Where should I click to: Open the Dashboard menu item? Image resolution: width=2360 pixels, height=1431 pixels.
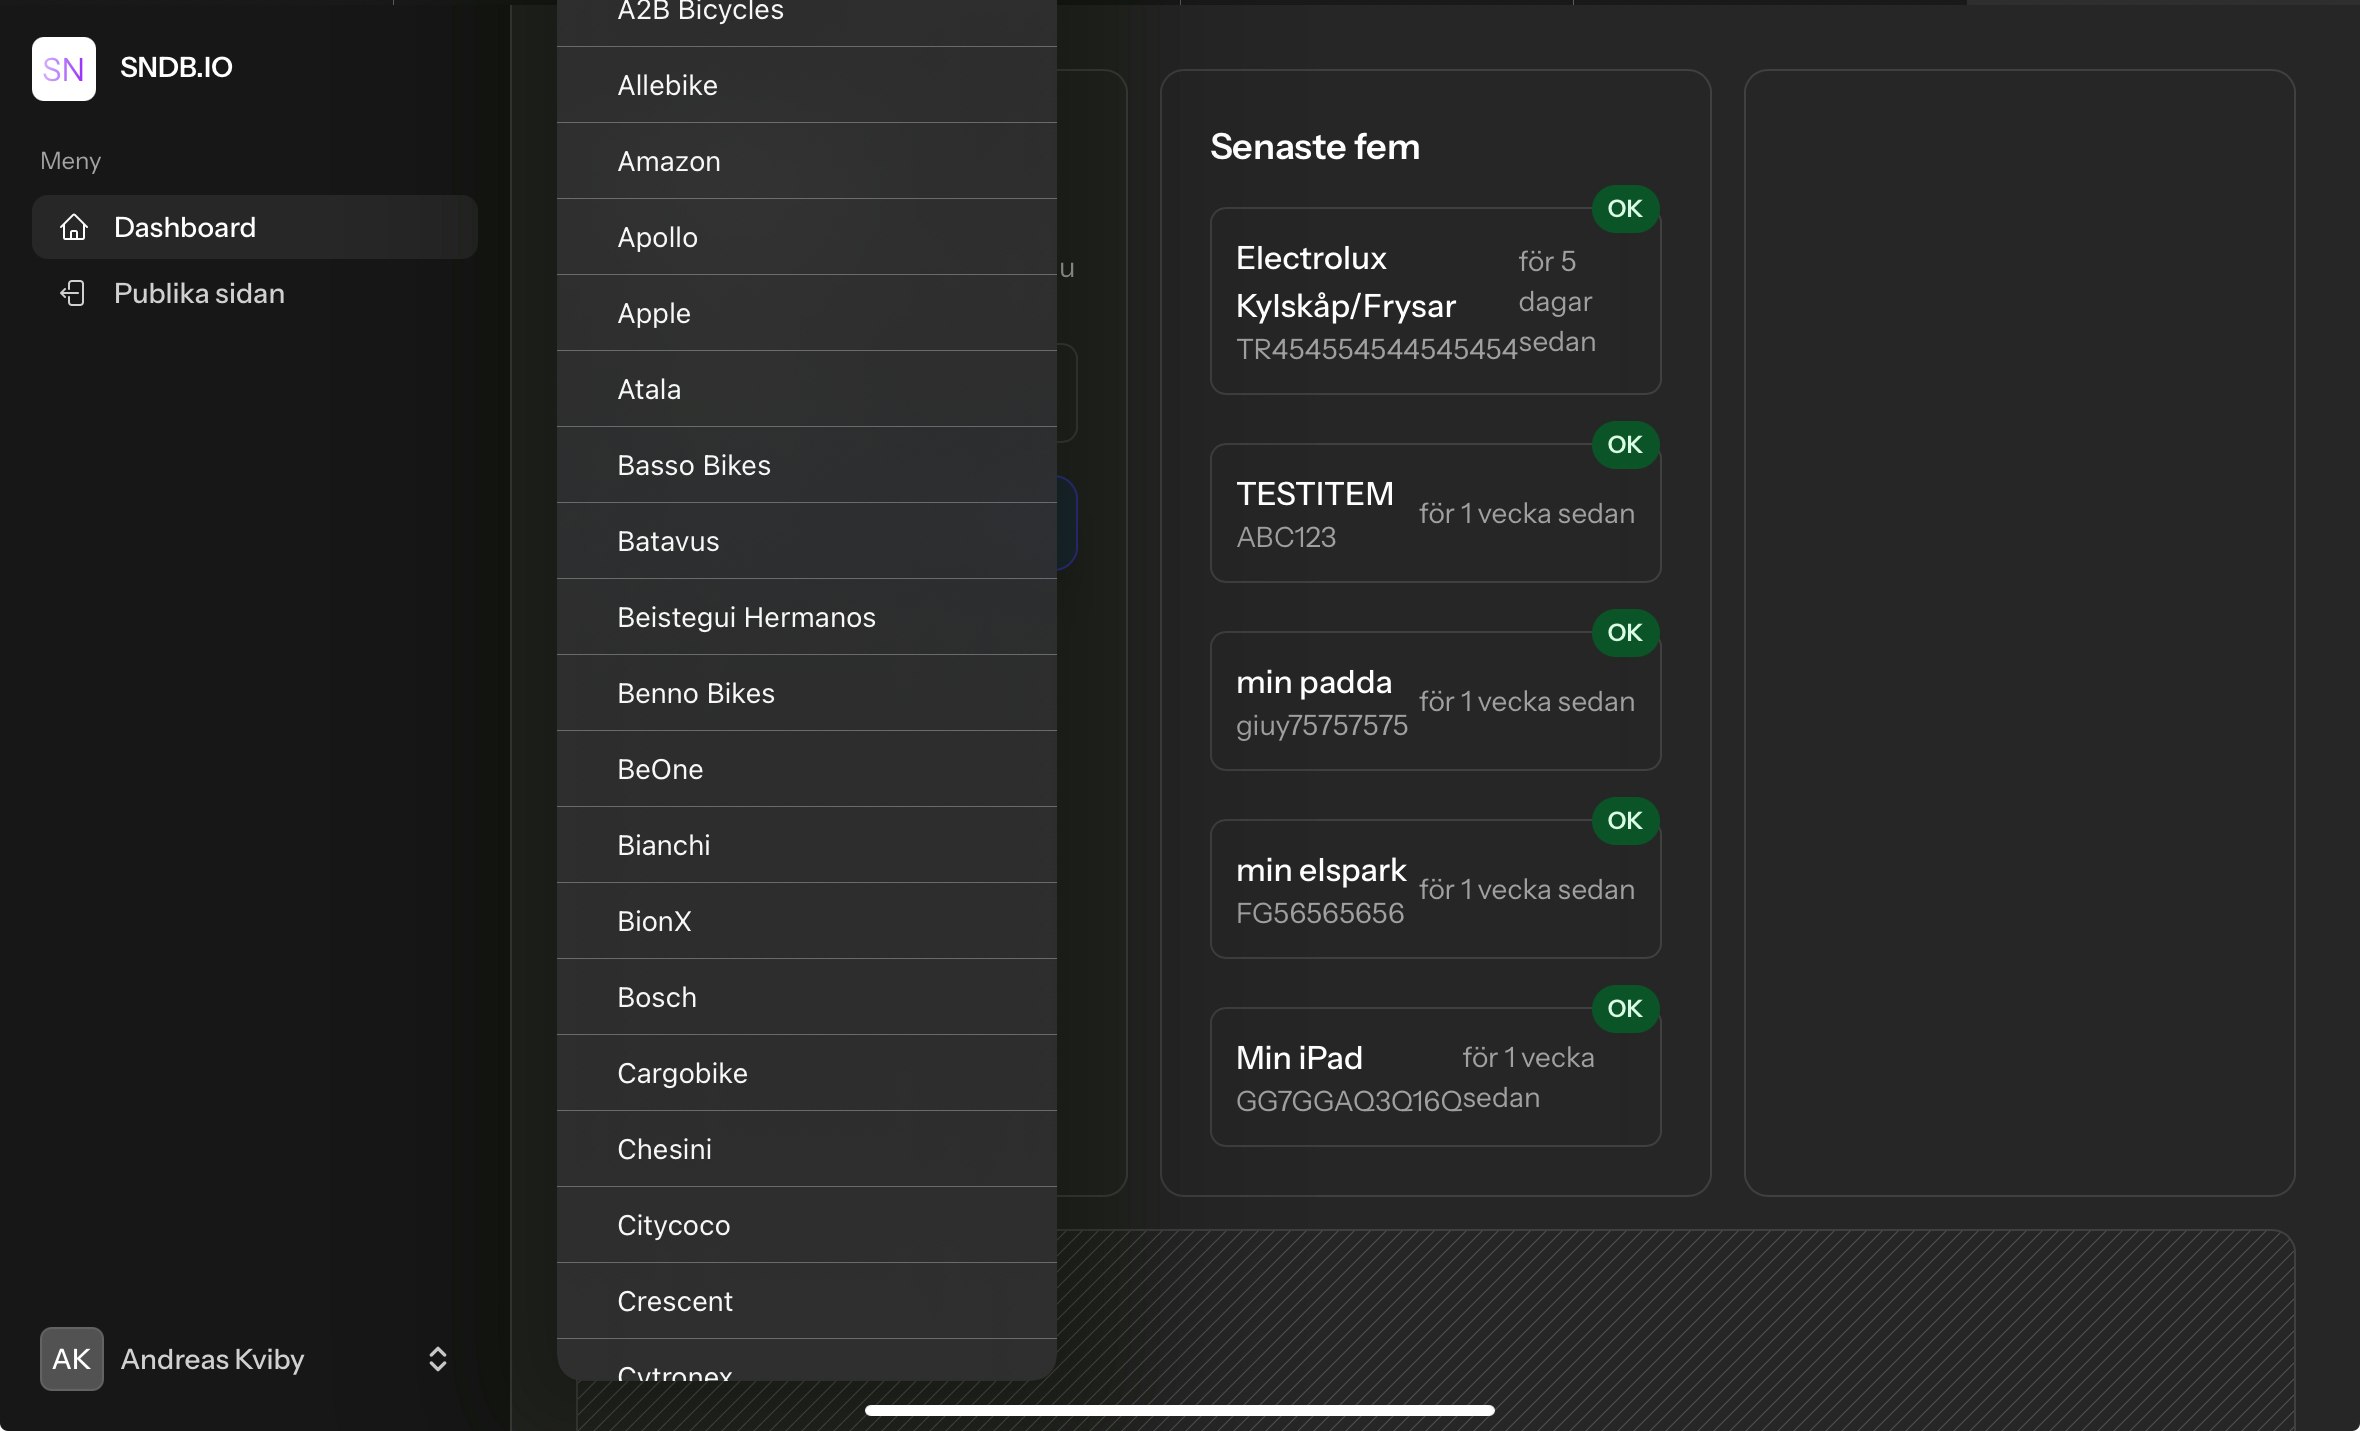[x=255, y=227]
